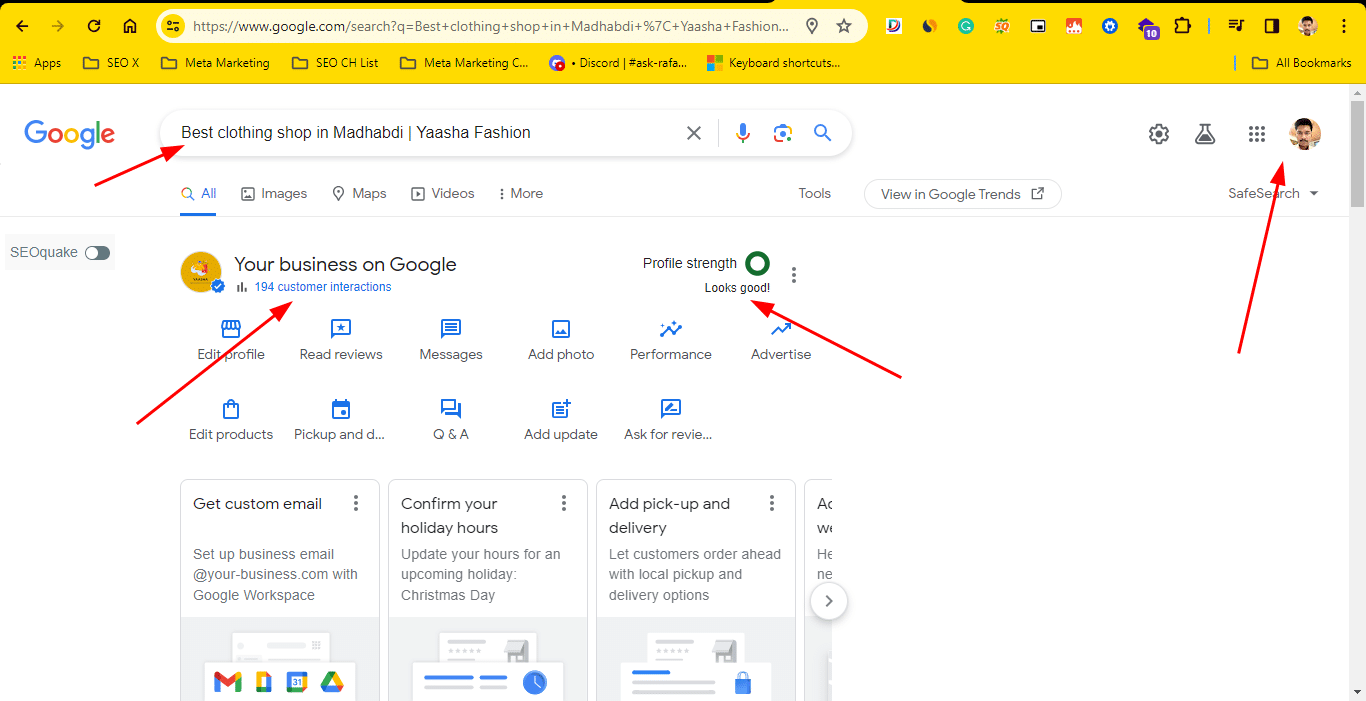This screenshot has height=701, width=1366.
Task: Switch to the Videos tab
Action: tap(443, 194)
